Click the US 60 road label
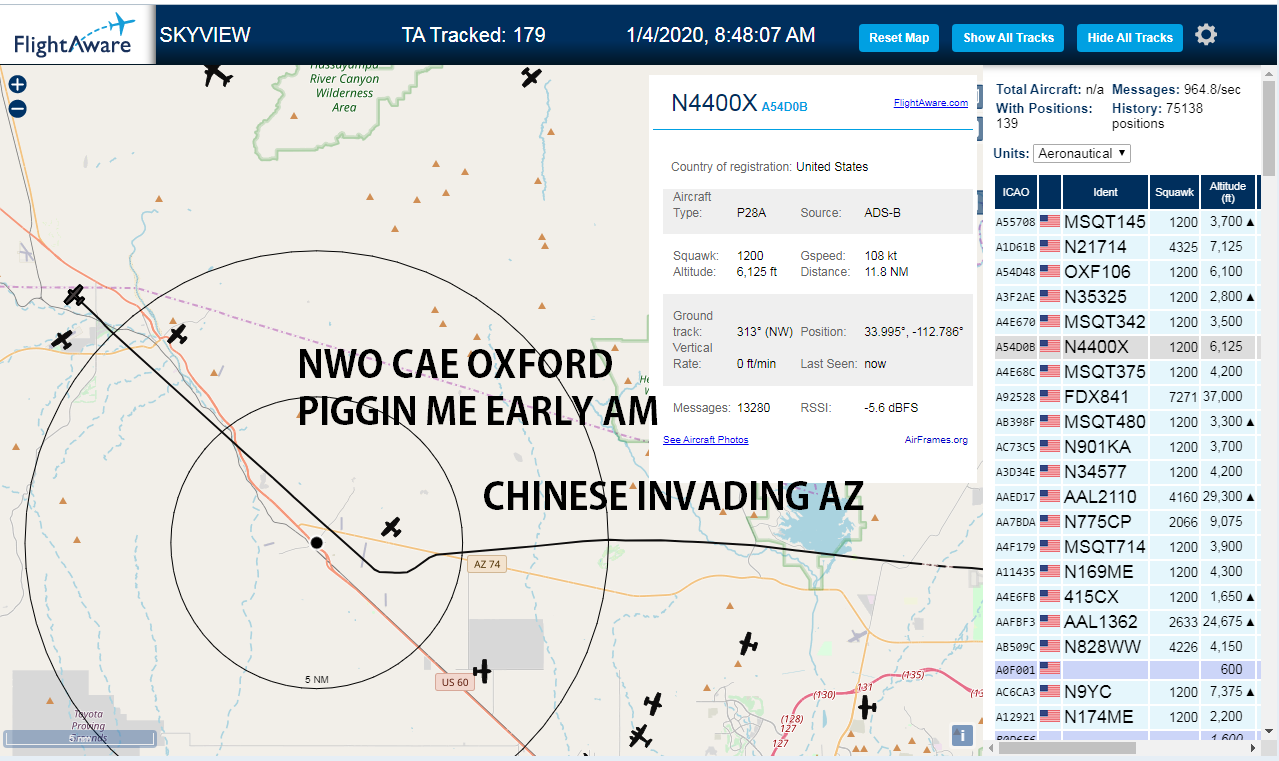 454,682
